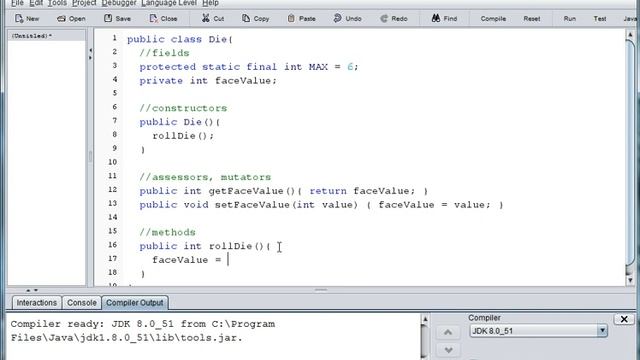Click the '//constructors' comment
640x360 pixels.
click(183, 108)
